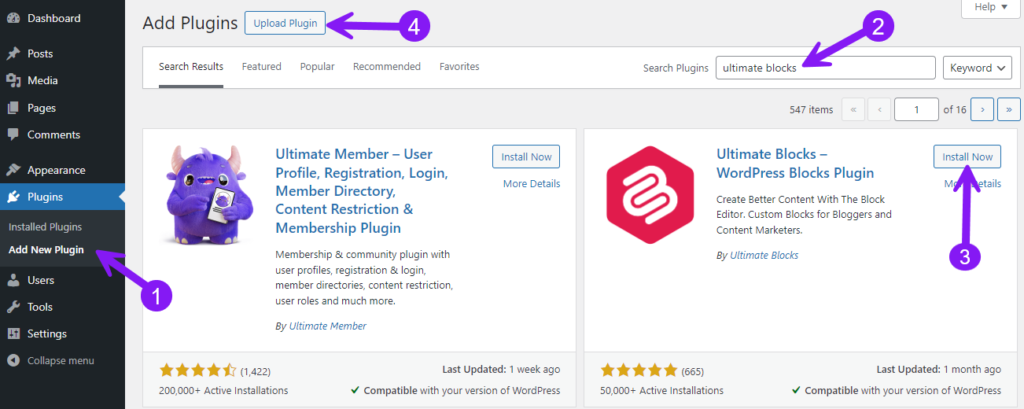Click the Pages icon in sidebar
Screen dimensions: 1024x409
[x=13, y=108]
